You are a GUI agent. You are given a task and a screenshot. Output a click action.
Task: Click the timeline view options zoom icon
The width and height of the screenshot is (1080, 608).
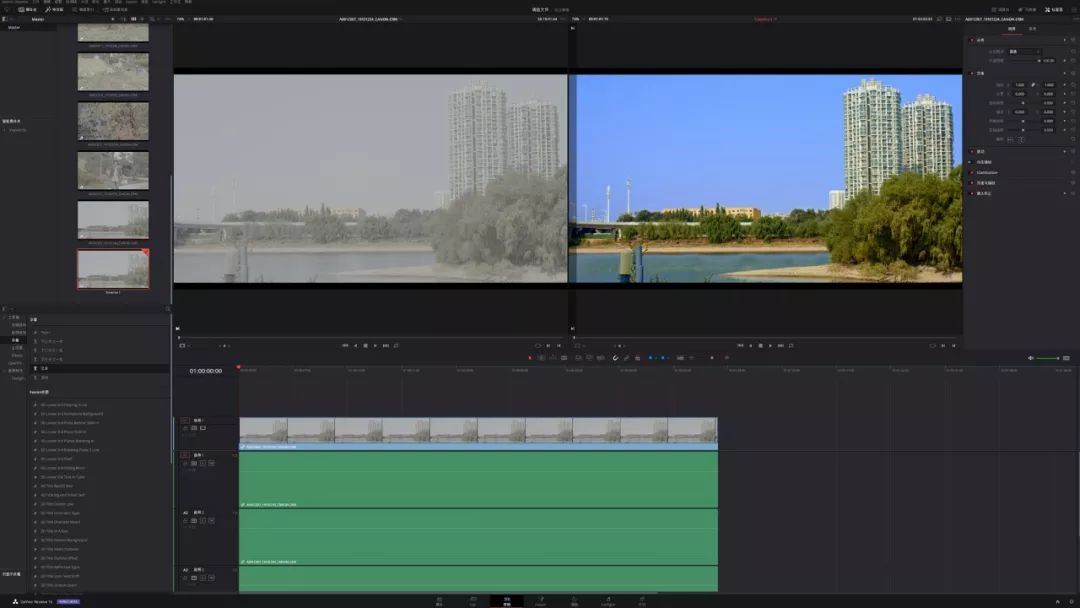tap(680, 358)
